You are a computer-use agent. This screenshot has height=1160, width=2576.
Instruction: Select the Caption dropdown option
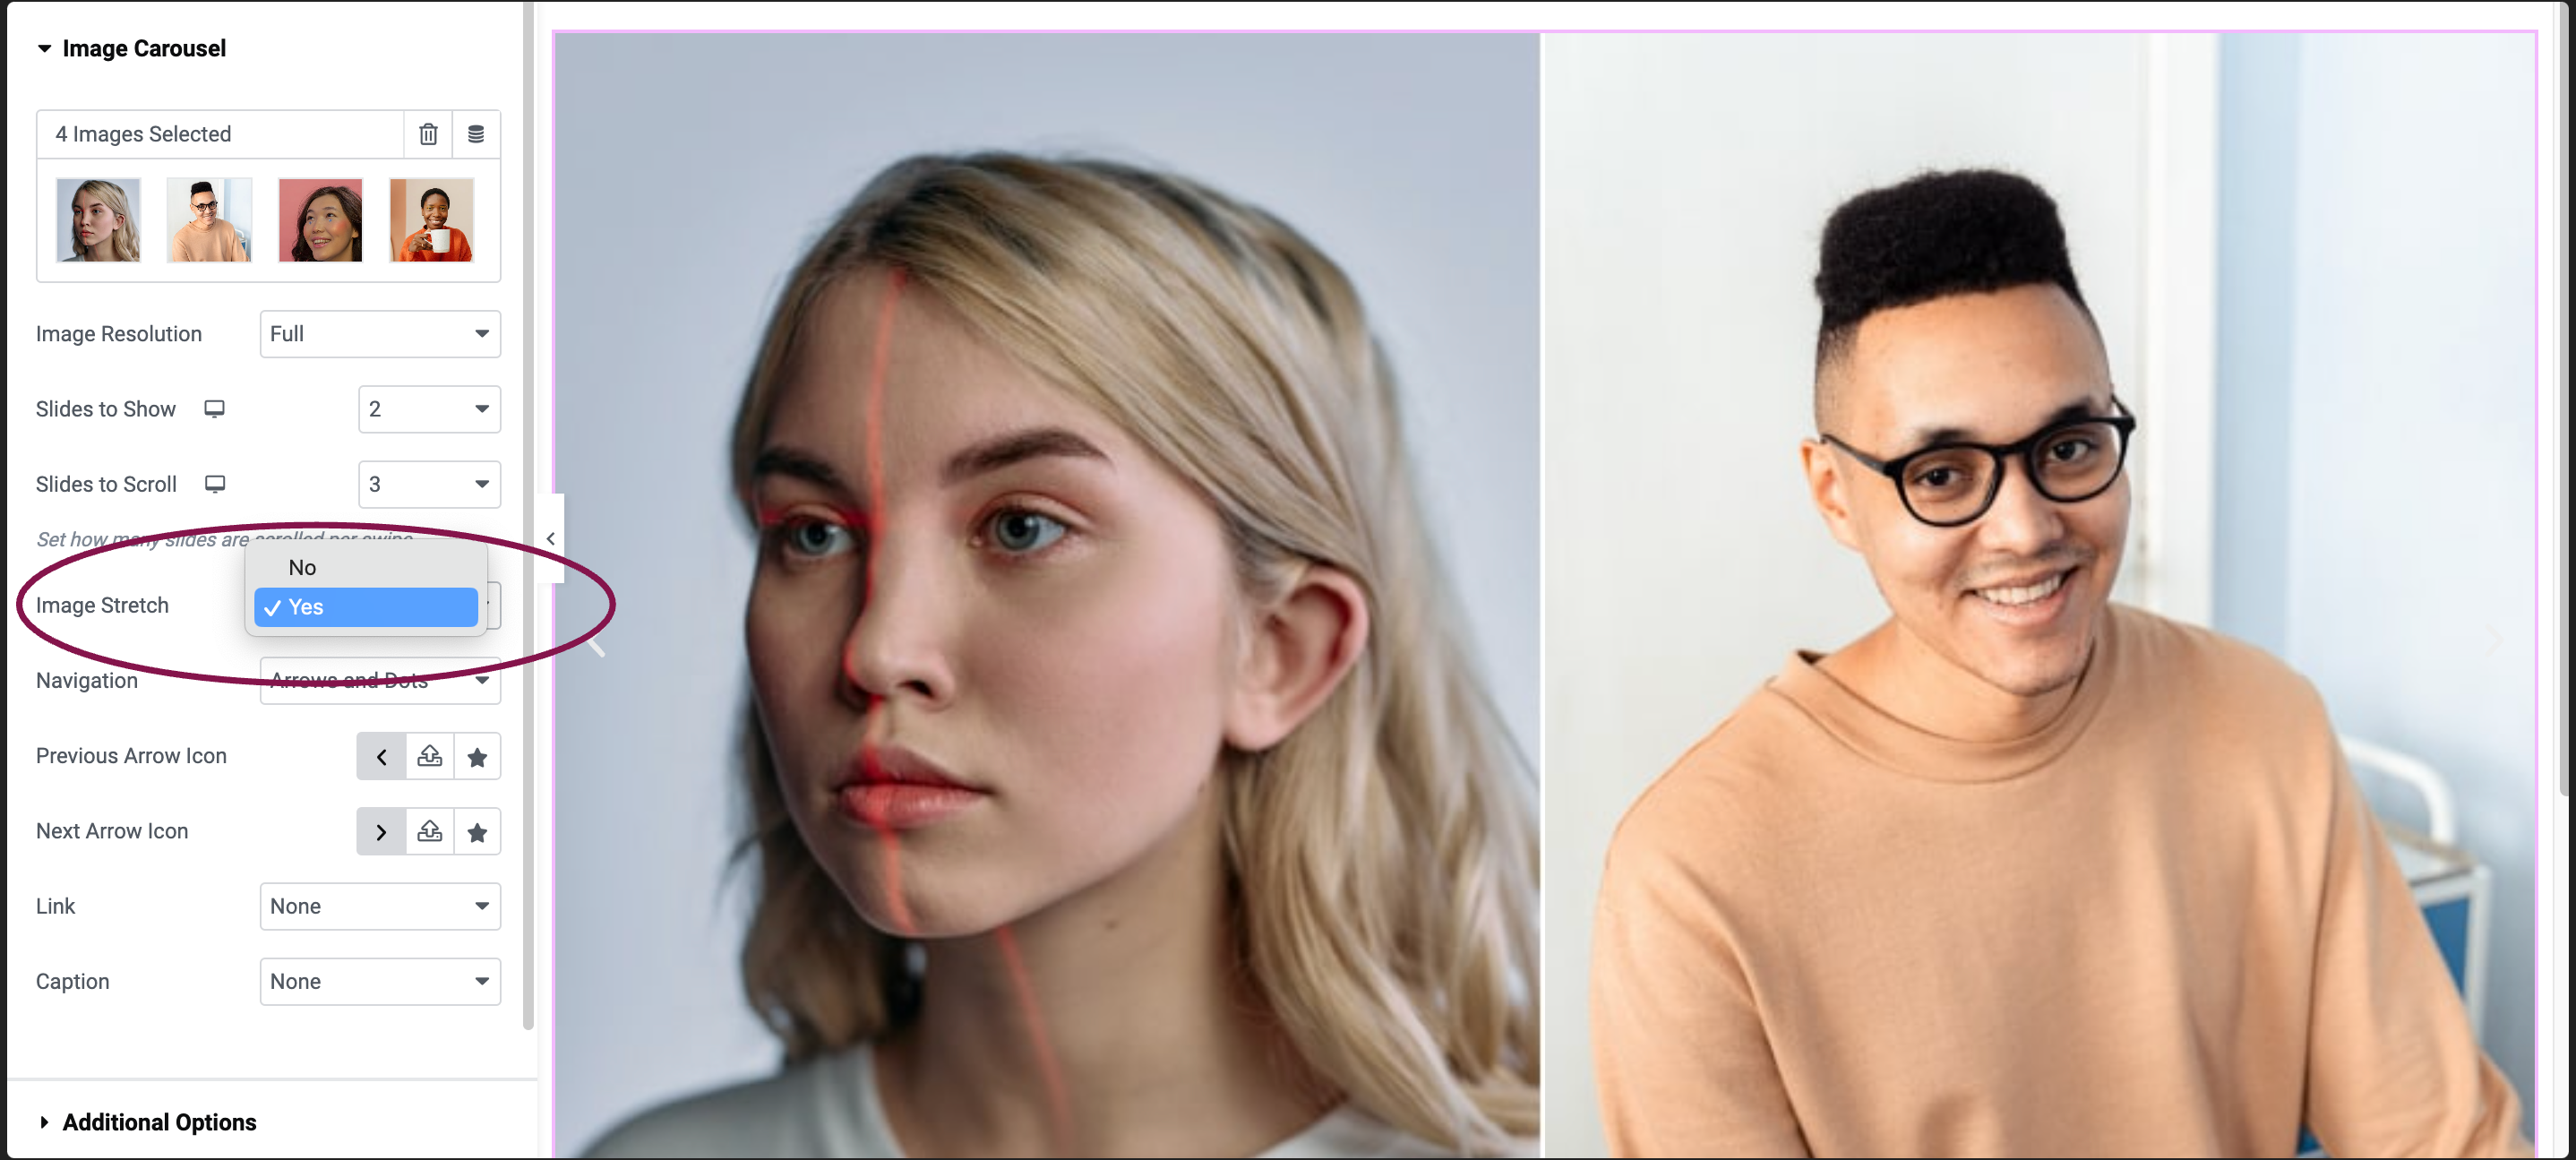coord(380,981)
